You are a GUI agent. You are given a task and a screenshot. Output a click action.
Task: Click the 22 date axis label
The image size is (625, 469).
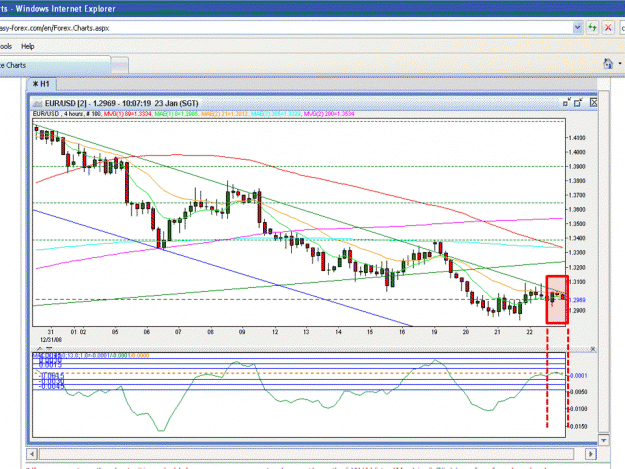point(529,332)
